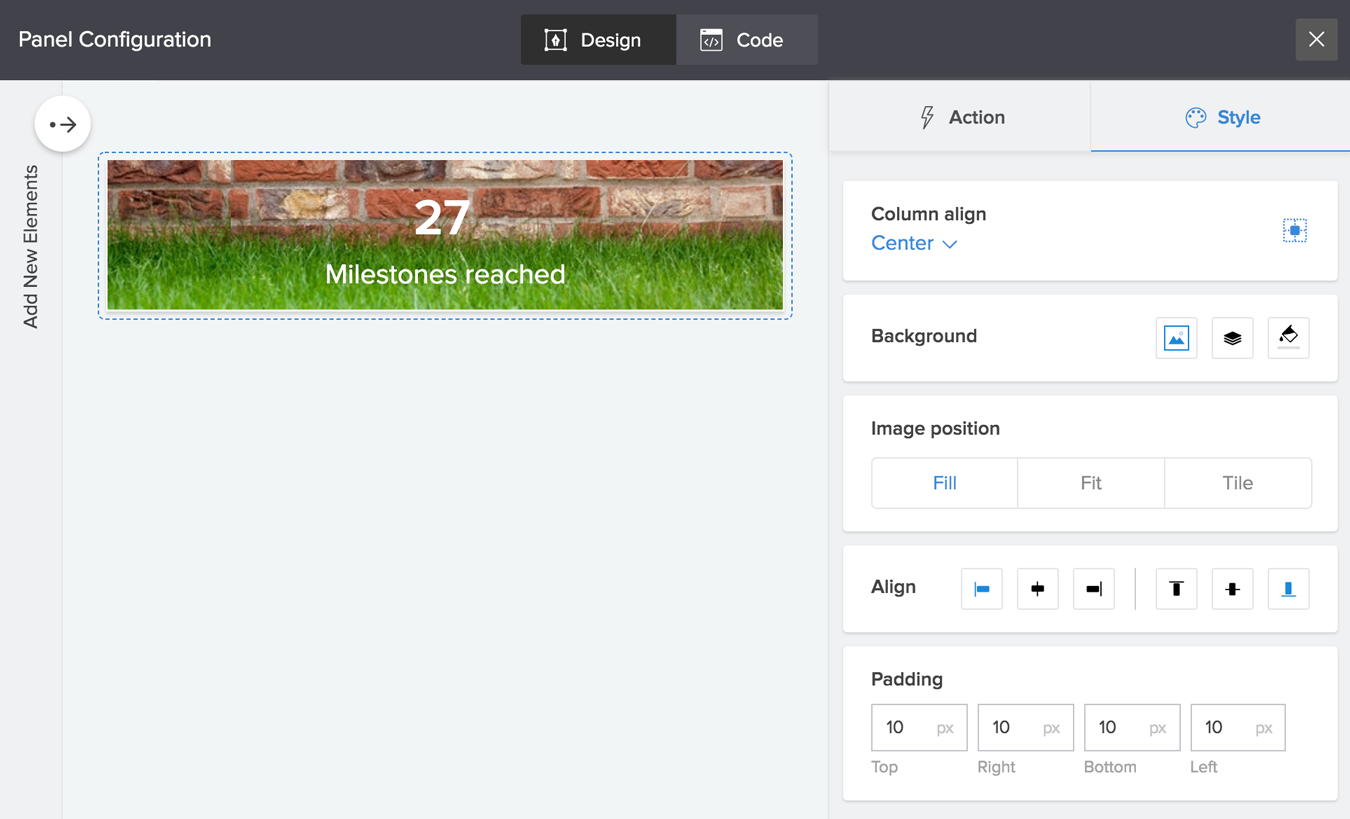Switch to the Design tab
The height and width of the screenshot is (819, 1350).
pyautogui.click(x=598, y=40)
